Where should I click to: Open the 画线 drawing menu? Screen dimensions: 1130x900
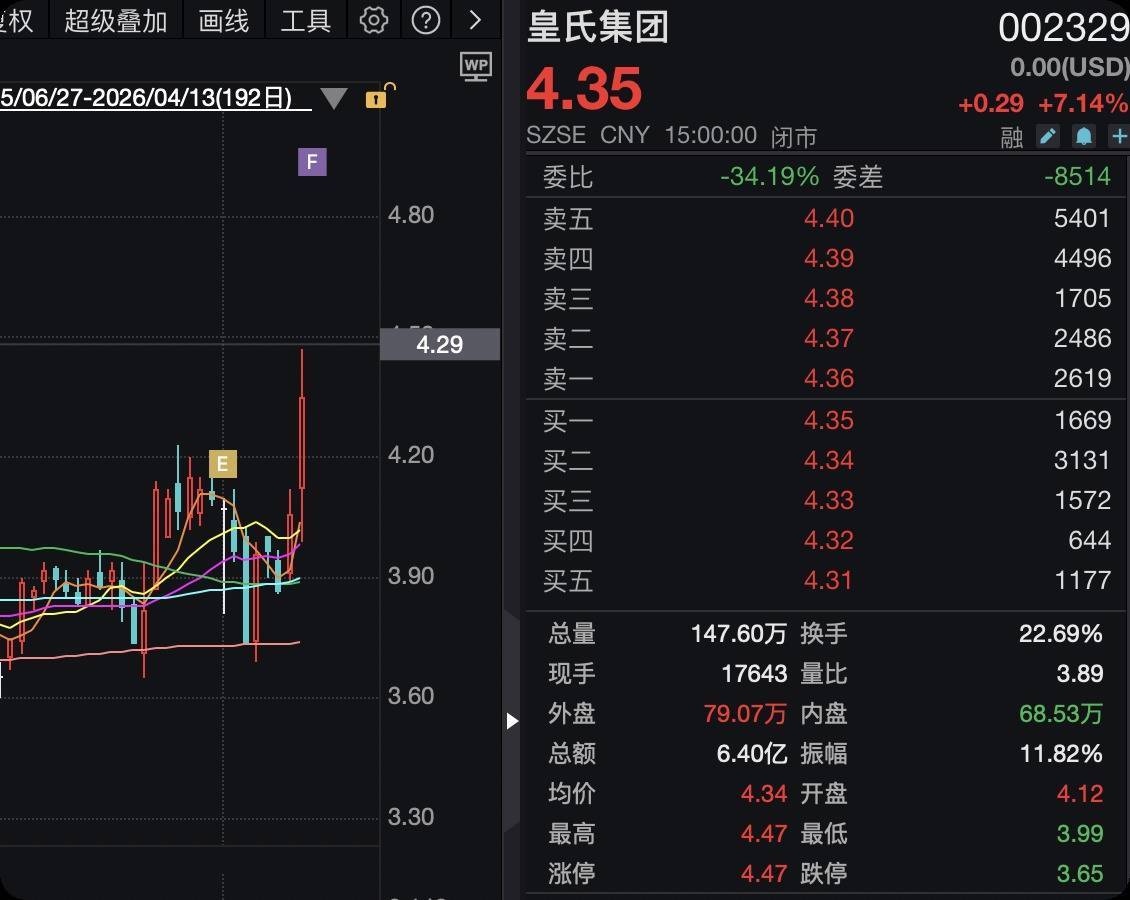point(224,20)
